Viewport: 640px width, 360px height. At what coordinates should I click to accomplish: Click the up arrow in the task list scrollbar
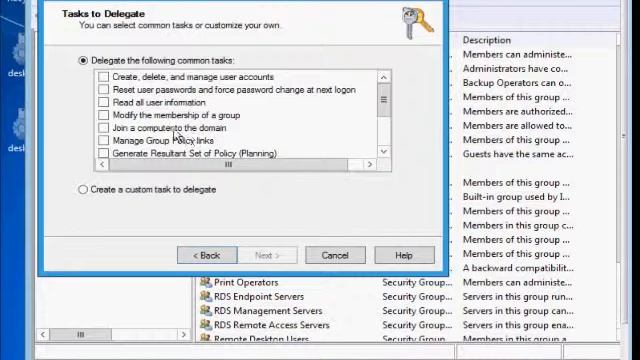click(x=384, y=77)
